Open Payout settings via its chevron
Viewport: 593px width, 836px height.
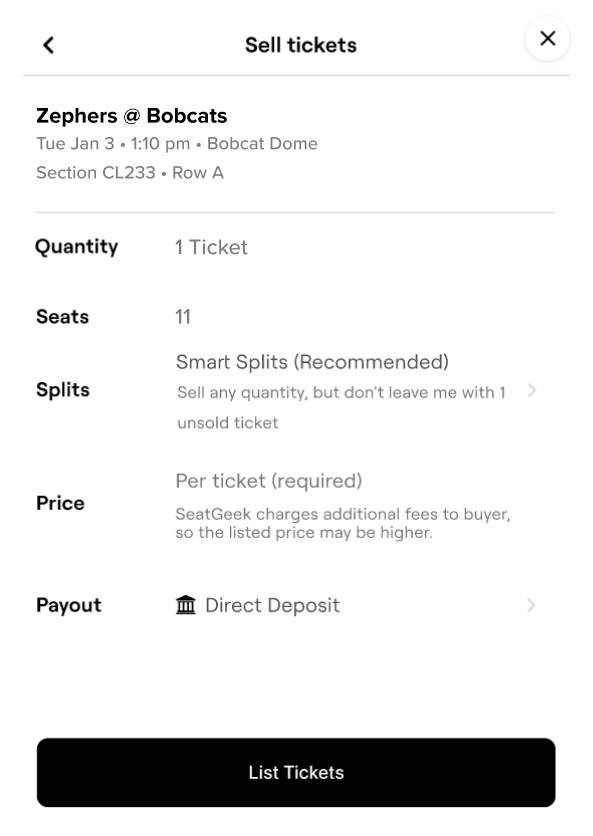531,605
